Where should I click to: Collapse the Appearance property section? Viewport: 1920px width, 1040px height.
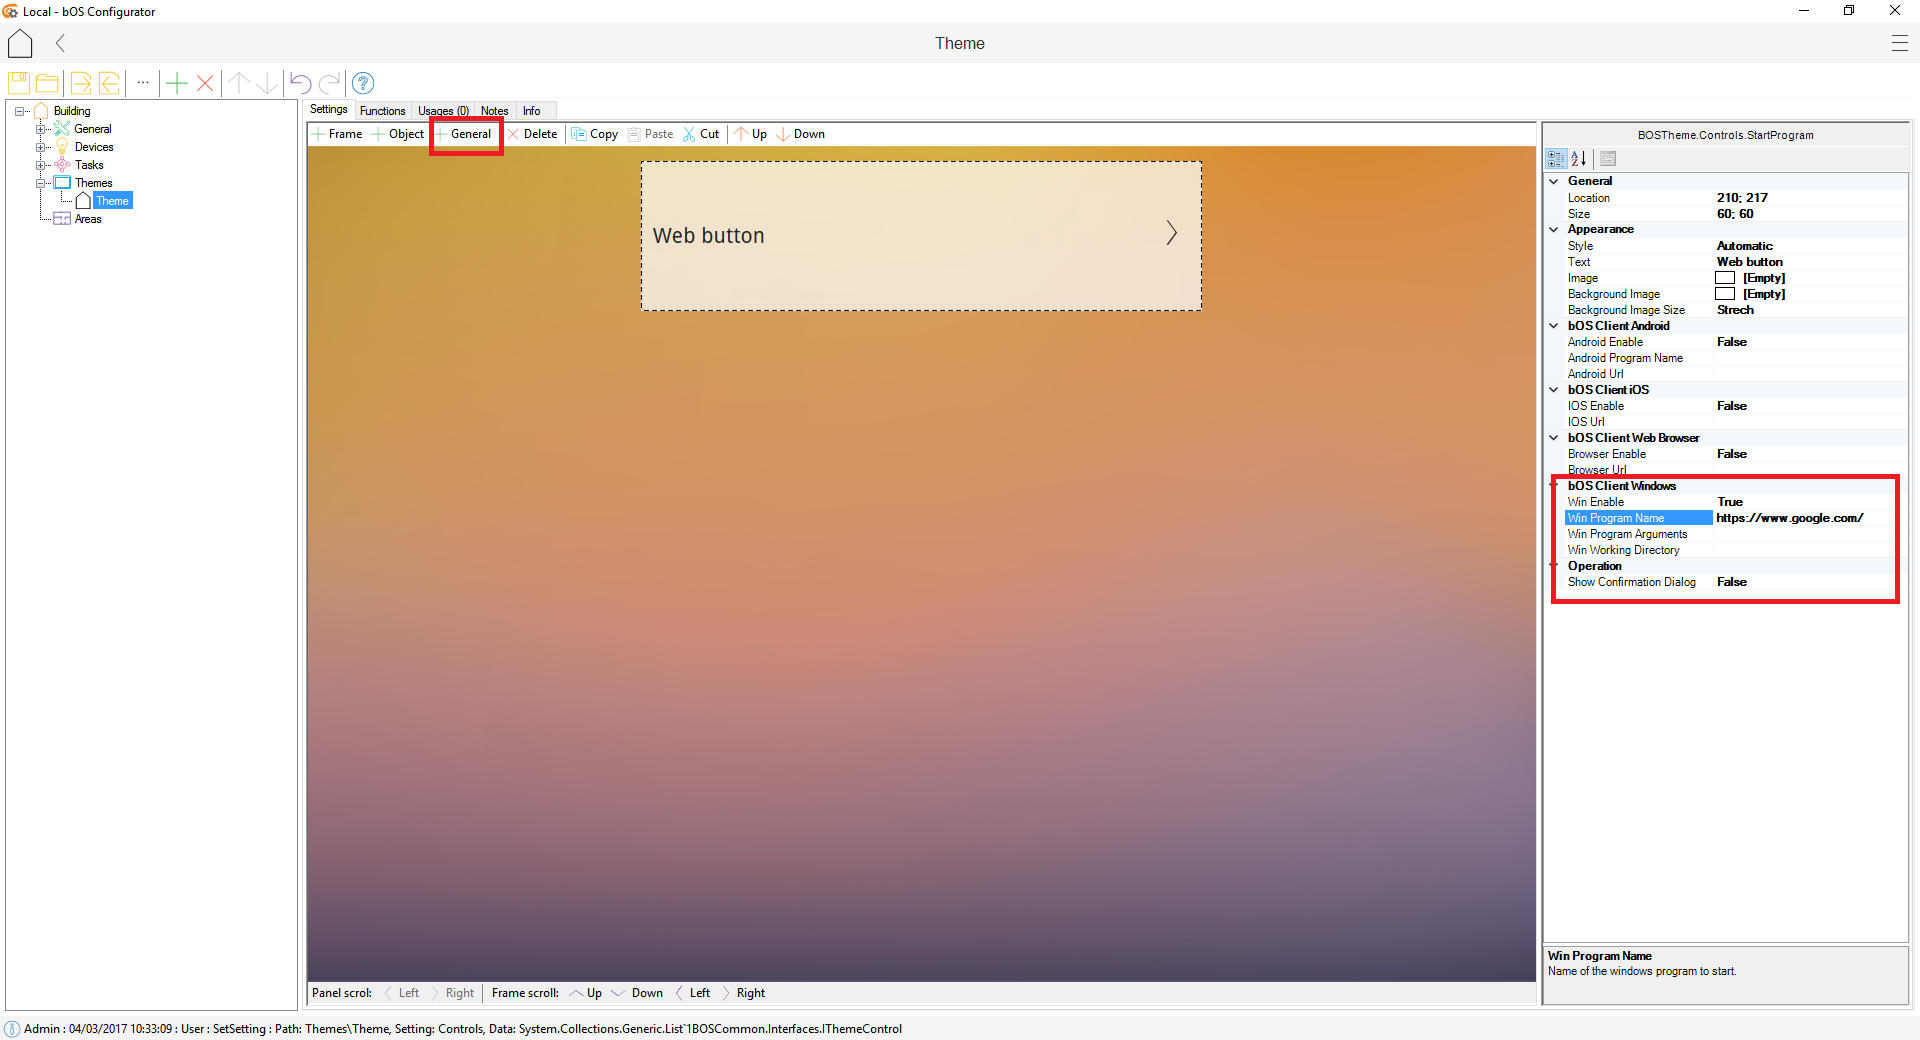[1554, 229]
